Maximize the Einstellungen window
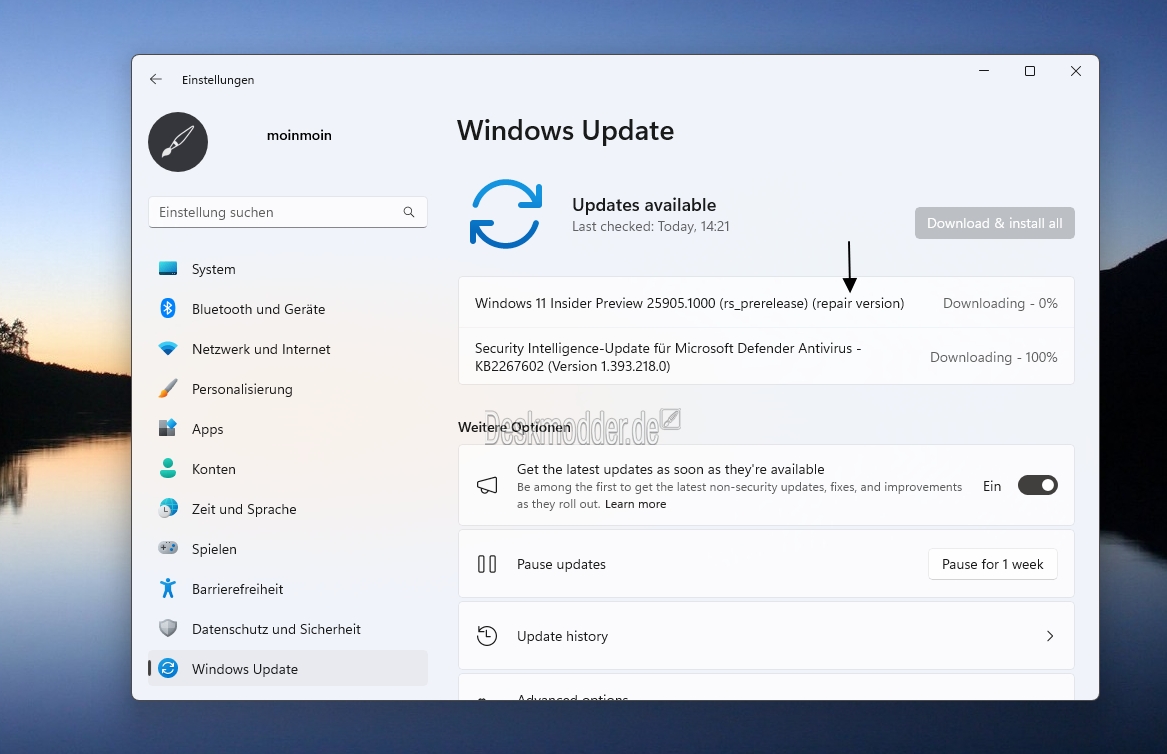1167x754 pixels. (1030, 71)
